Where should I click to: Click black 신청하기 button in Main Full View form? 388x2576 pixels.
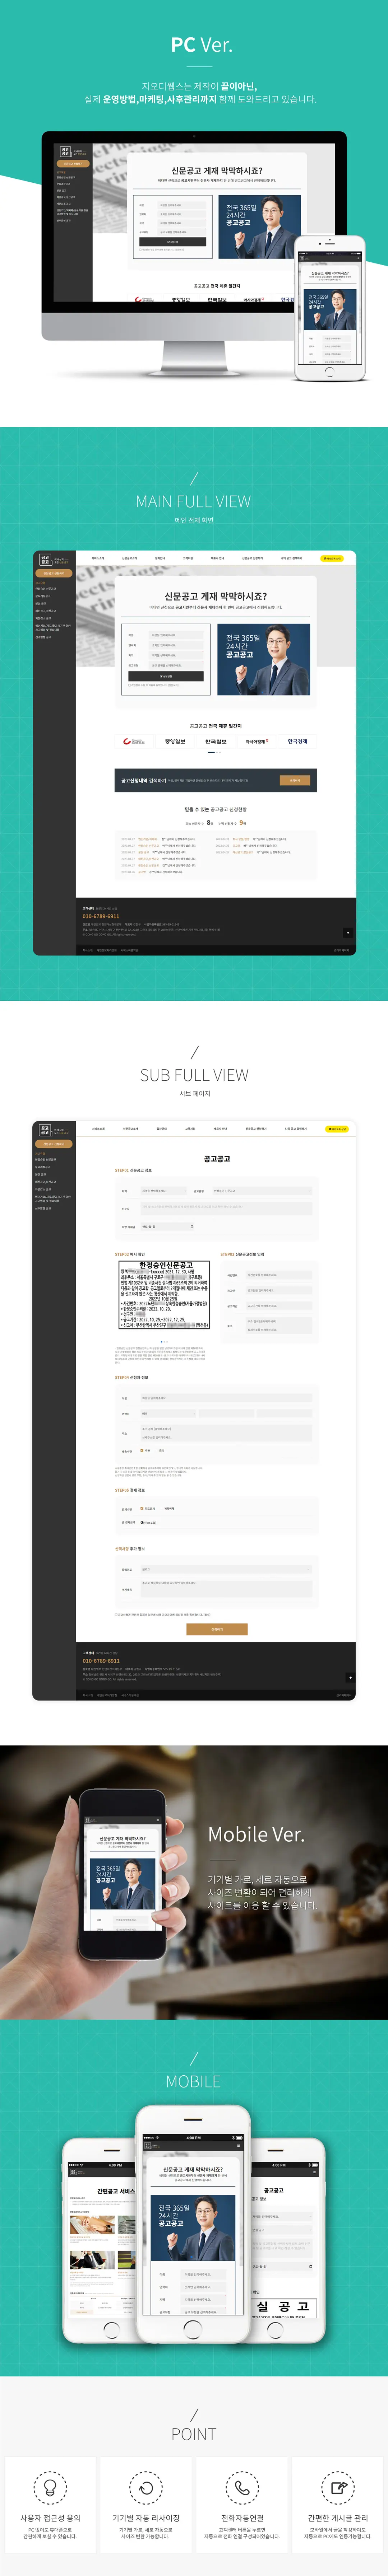166,676
